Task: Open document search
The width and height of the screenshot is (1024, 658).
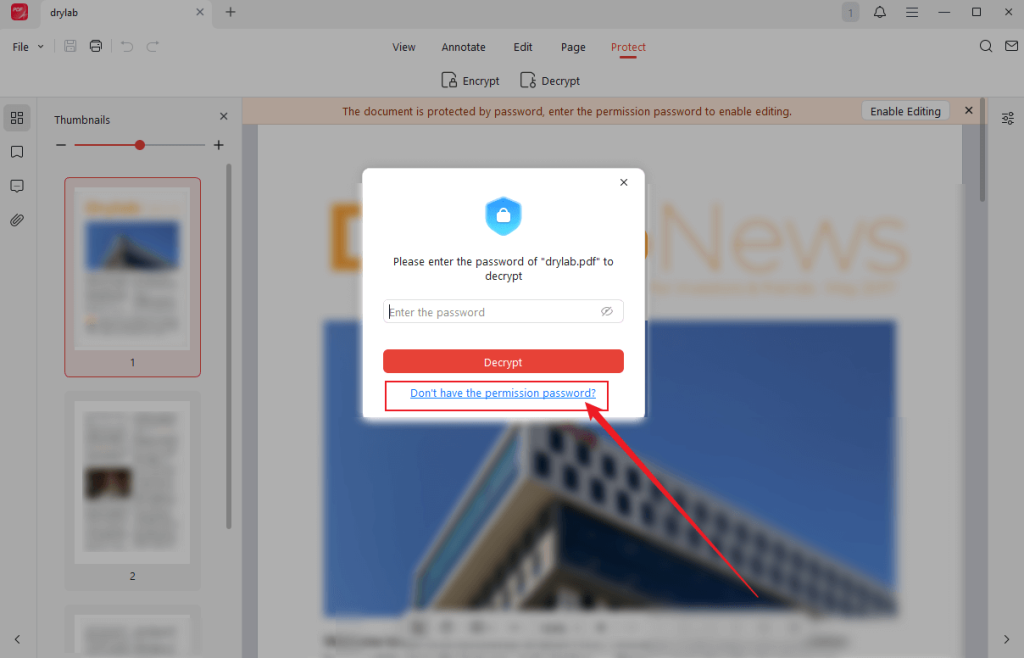Action: (x=986, y=46)
